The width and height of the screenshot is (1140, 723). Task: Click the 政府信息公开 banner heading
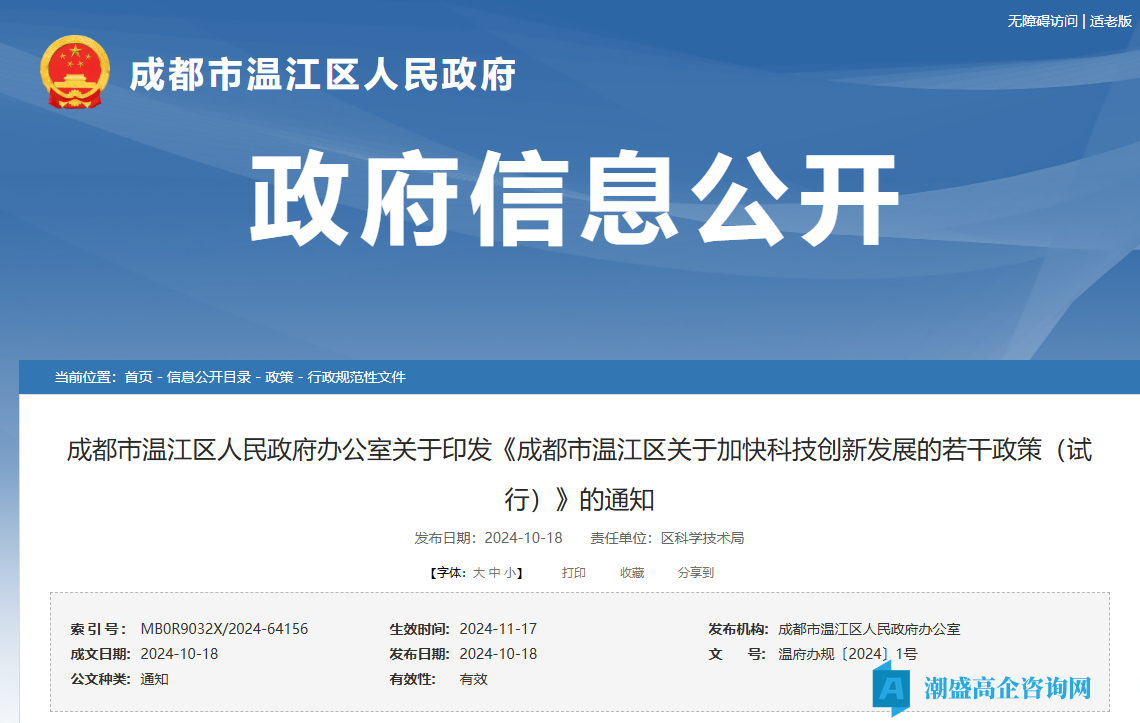pyautogui.click(x=574, y=199)
